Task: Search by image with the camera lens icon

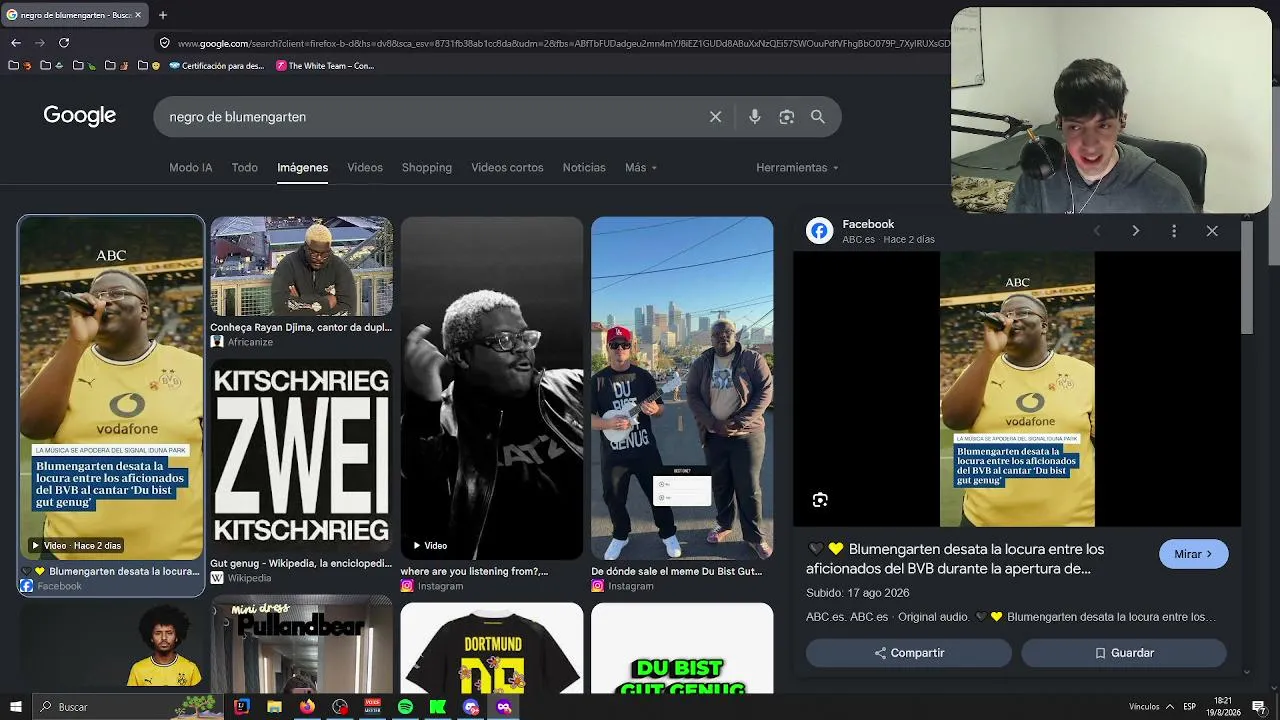Action: pyautogui.click(x=787, y=117)
